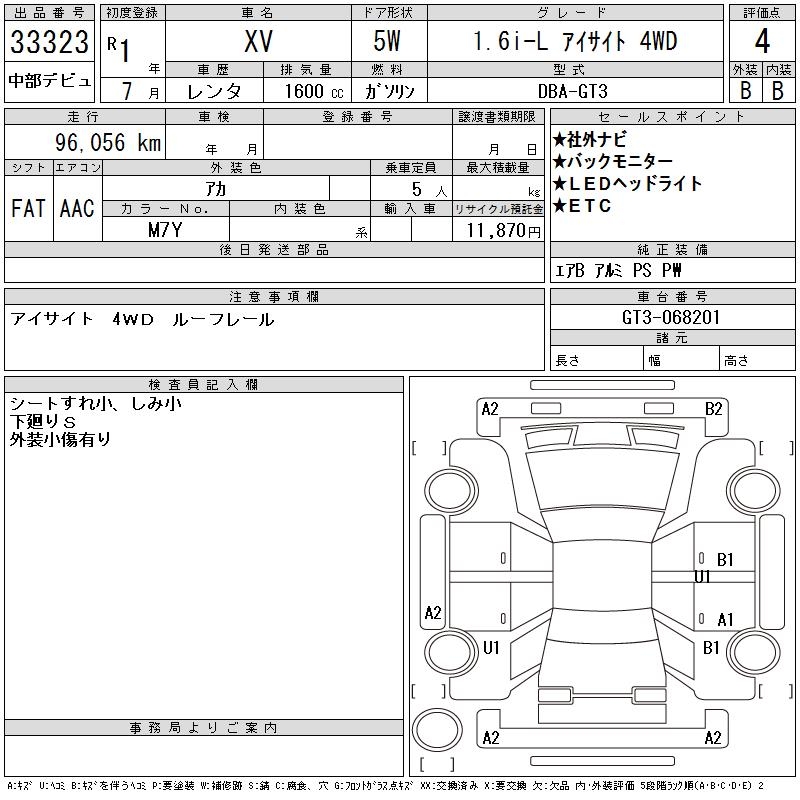Click the air conditioner value AAC
This screenshot has width=800, height=800.
click(77, 208)
